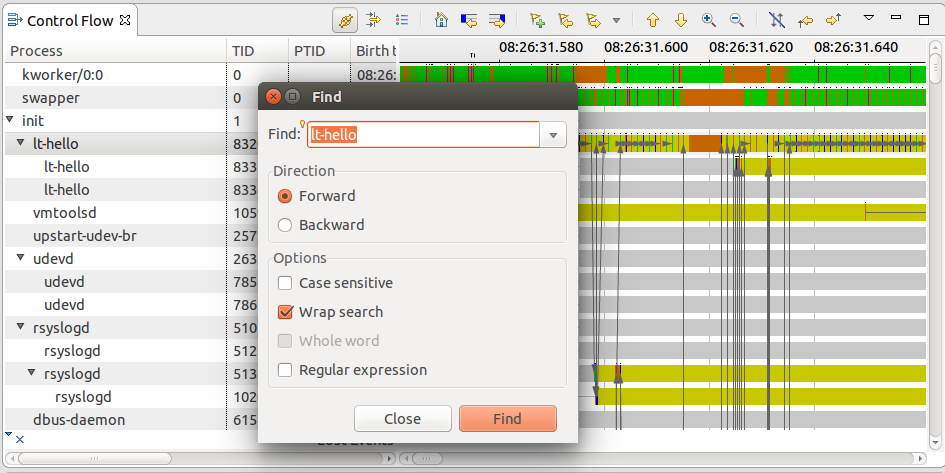The image size is (945, 473).
Task: Select the Backward direction radio button
Action: click(286, 225)
